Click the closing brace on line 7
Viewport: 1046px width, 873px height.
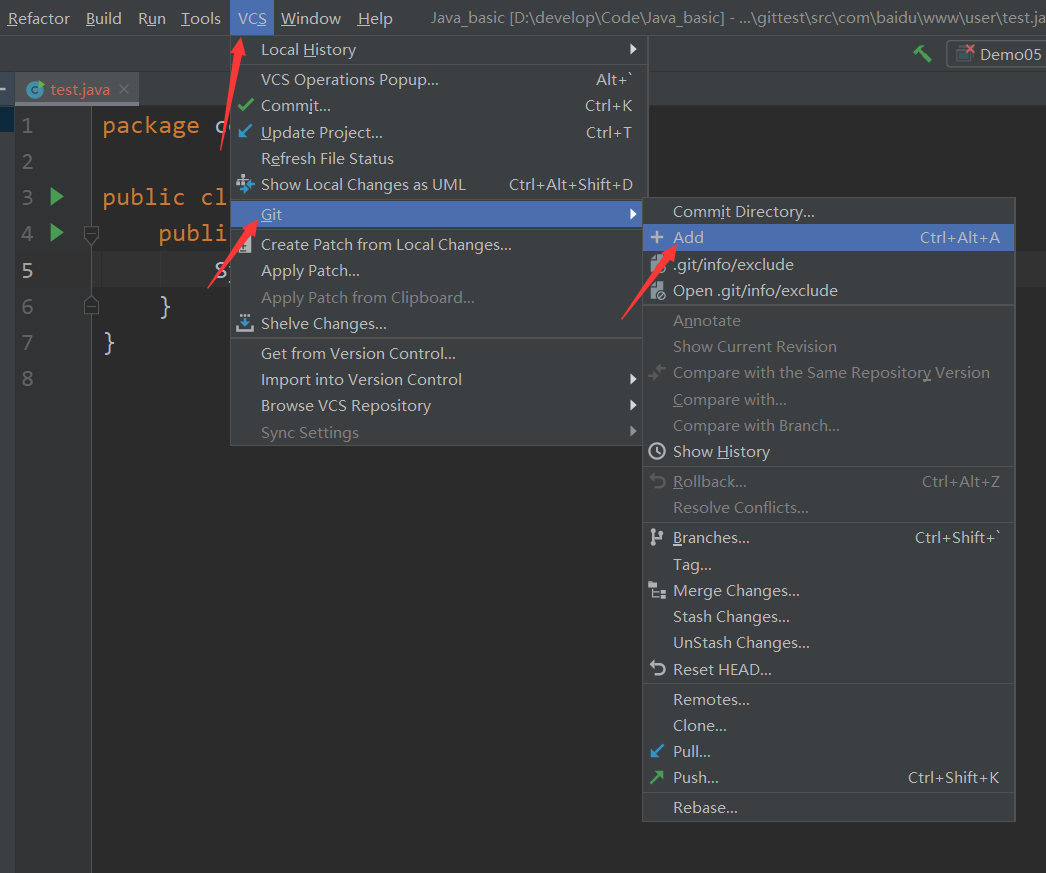click(109, 342)
